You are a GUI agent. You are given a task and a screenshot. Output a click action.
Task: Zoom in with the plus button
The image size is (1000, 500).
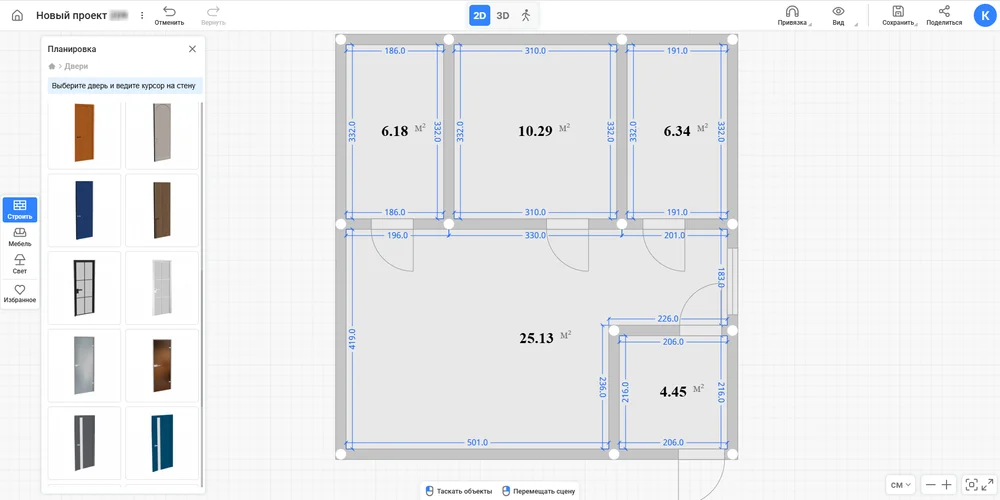coord(946,485)
